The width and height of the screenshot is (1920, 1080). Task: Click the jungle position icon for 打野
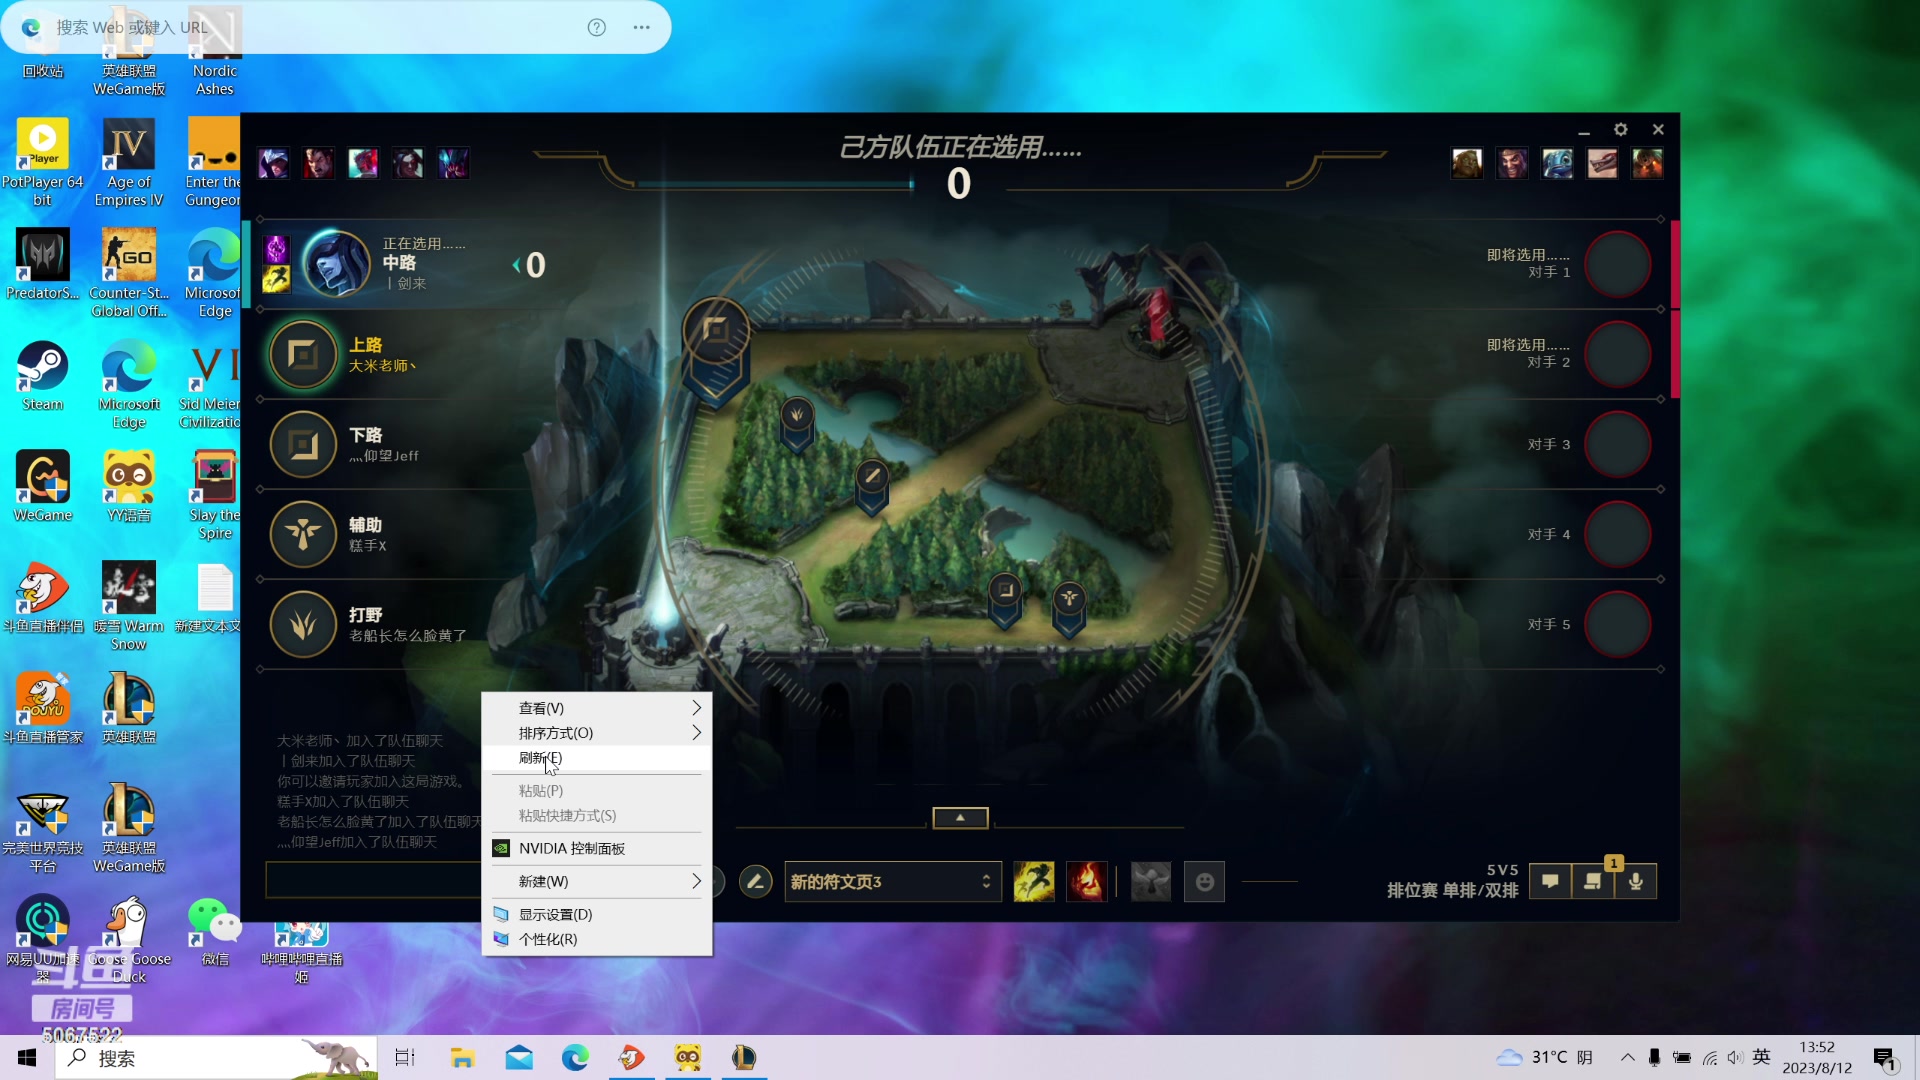click(x=303, y=624)
